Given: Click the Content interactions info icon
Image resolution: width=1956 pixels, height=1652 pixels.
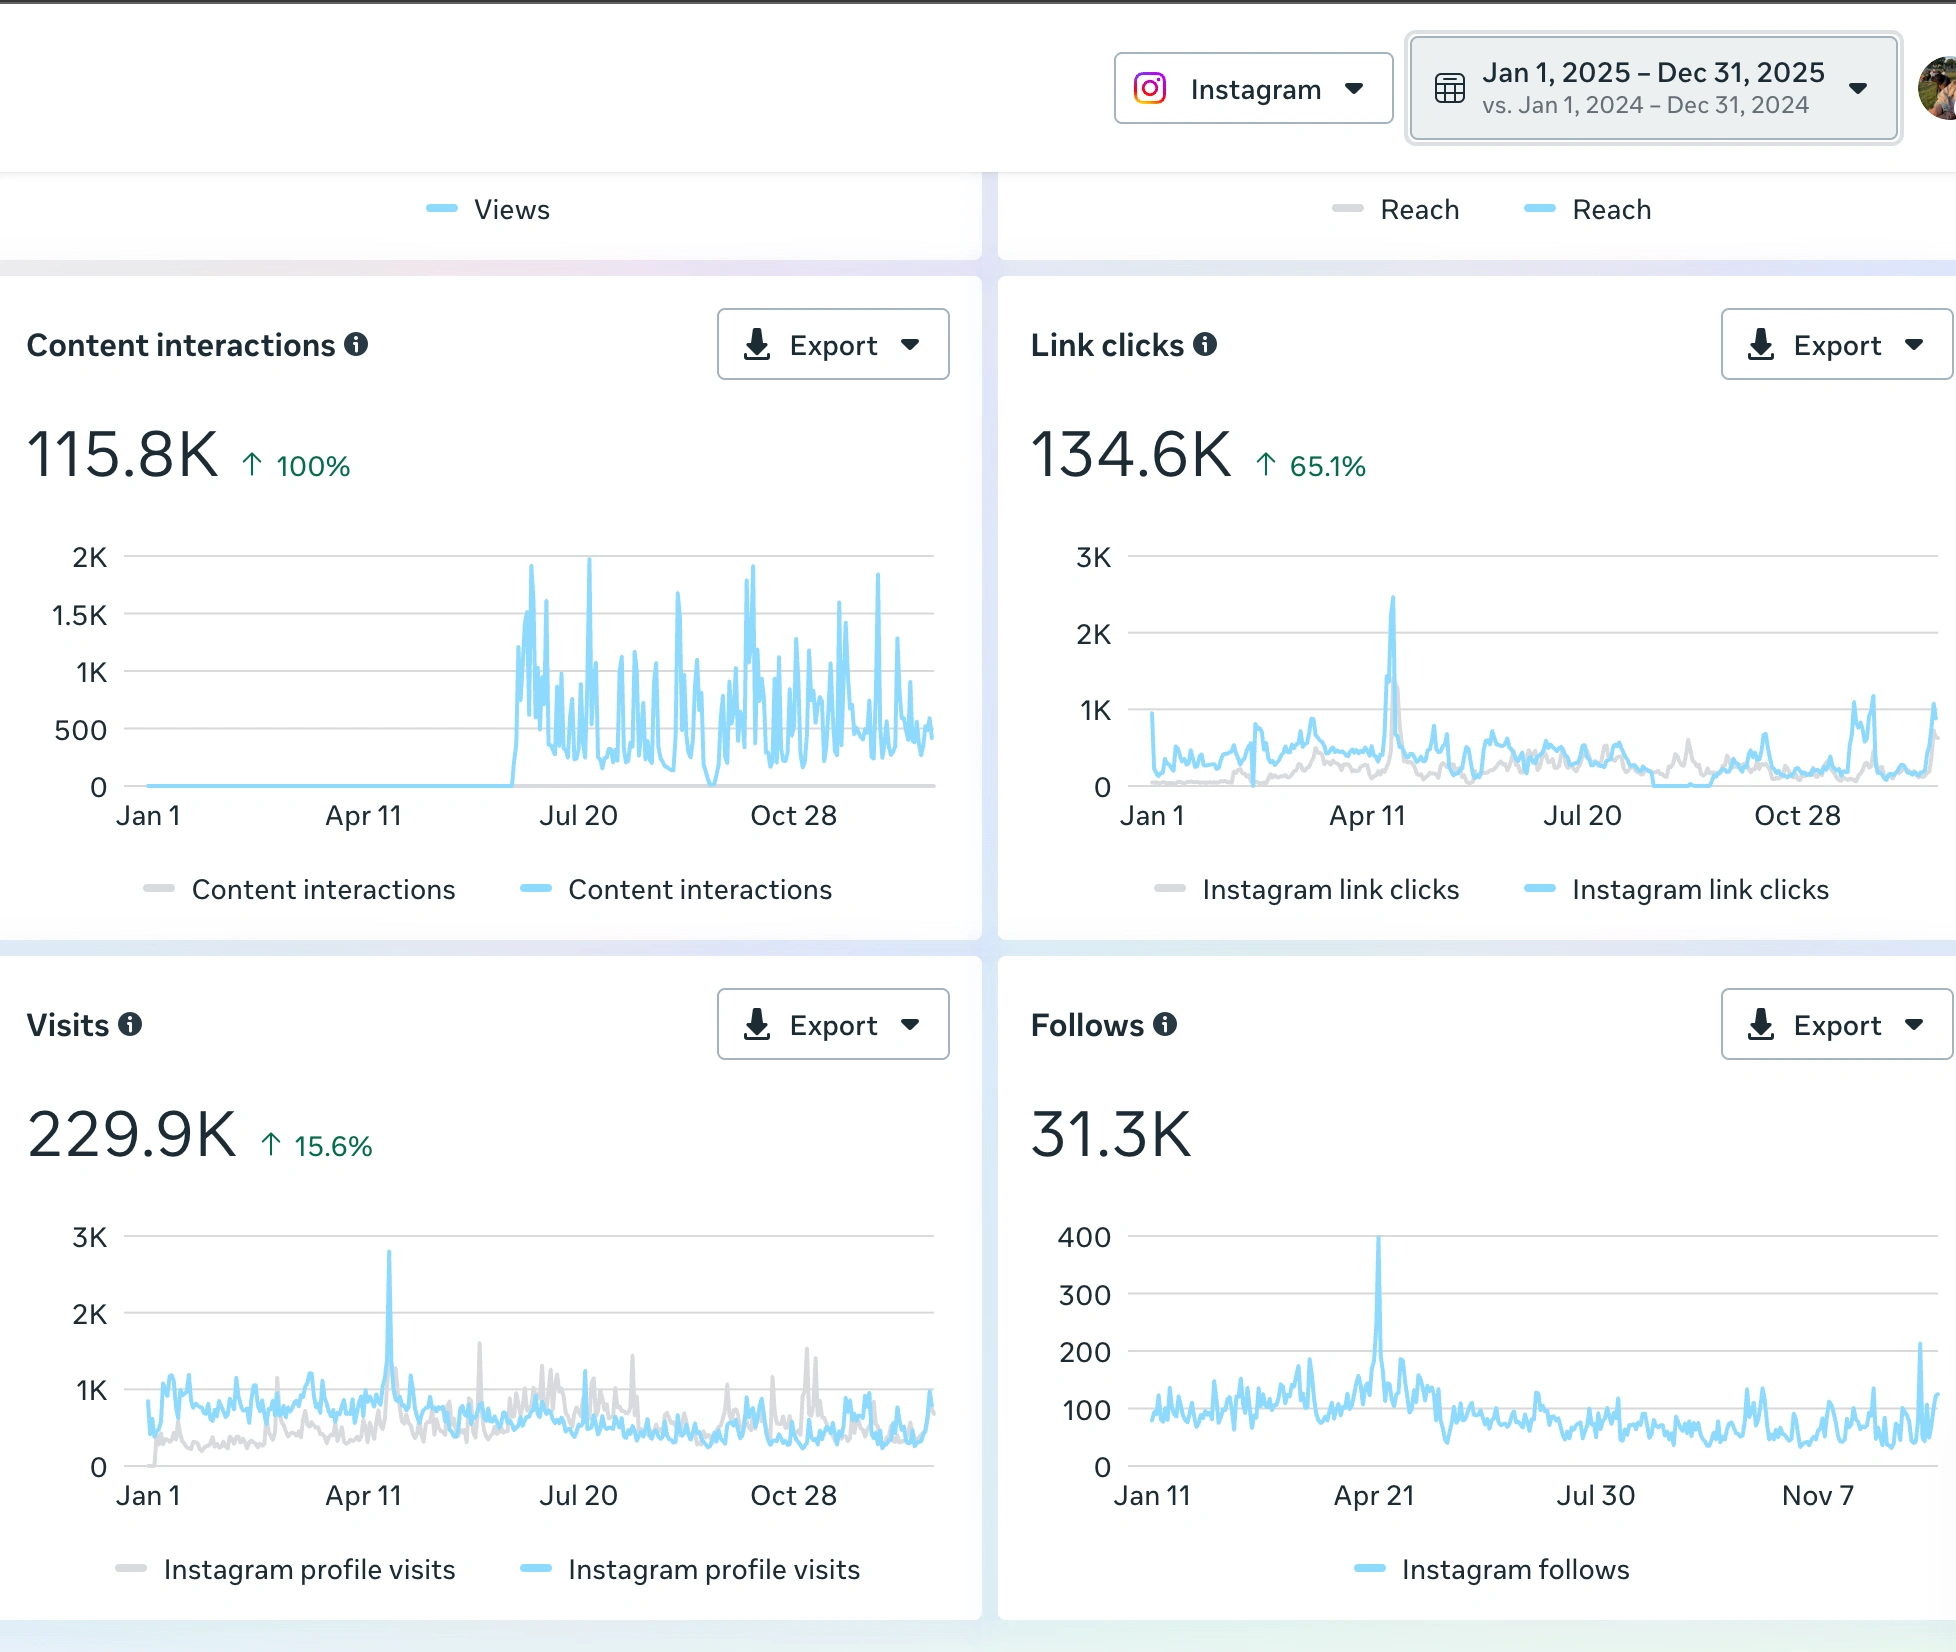Looking at the screenshot, I should [356, 345].
